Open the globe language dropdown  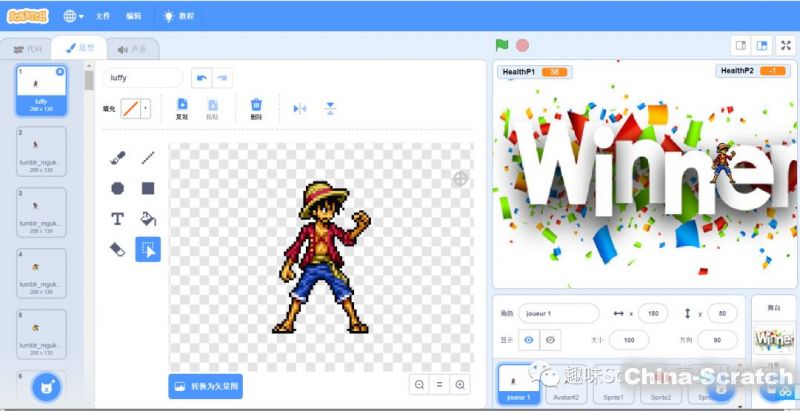[x=74, y=16]
